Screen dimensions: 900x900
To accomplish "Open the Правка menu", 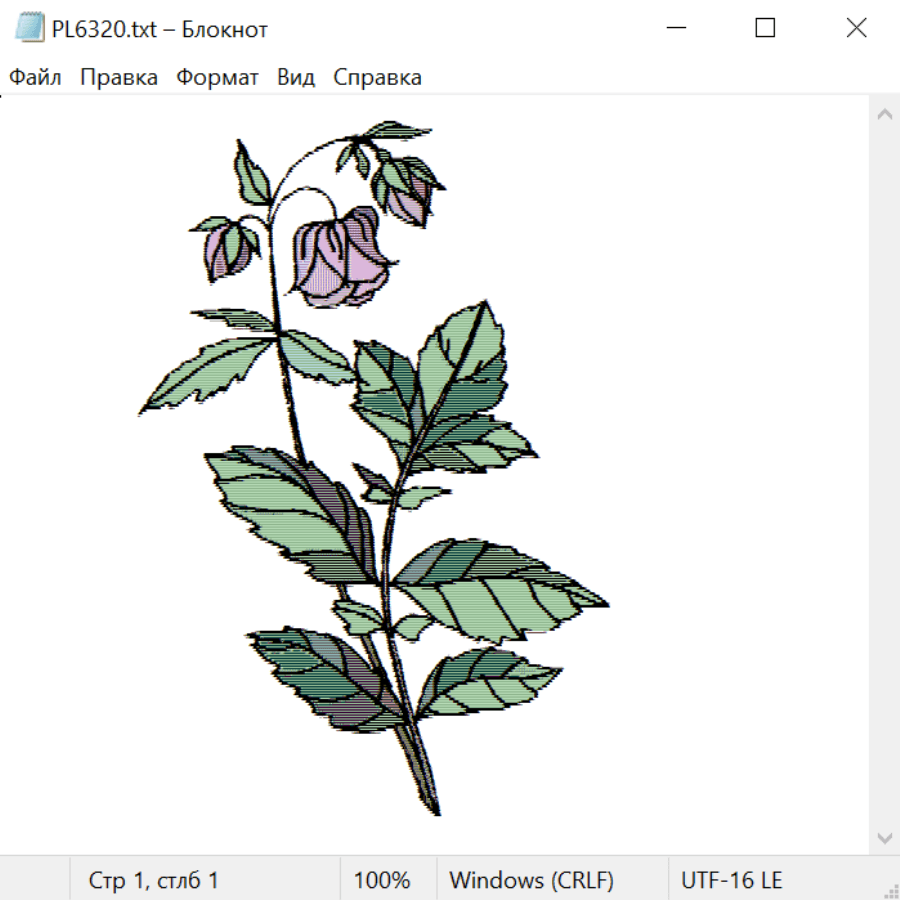I will (x=119, y=77).
